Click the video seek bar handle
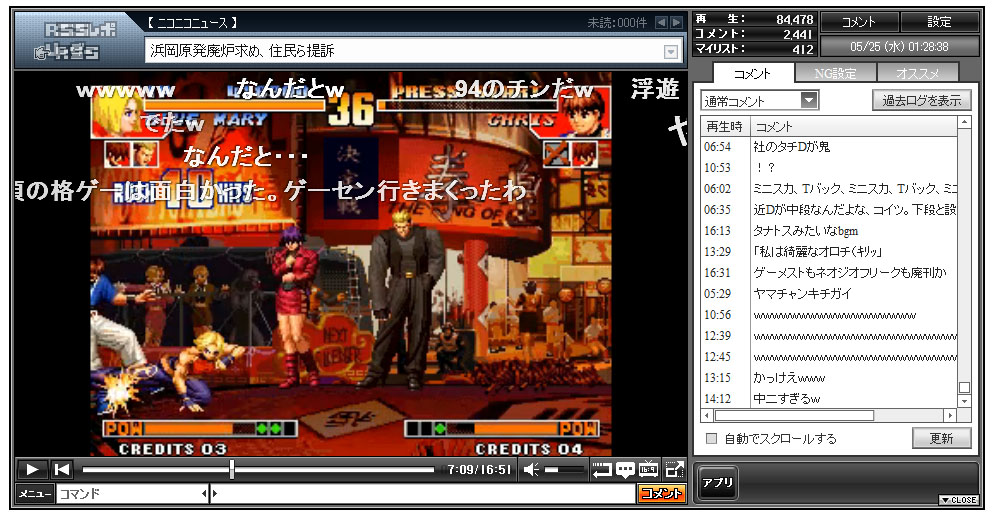 coord(232,470)
